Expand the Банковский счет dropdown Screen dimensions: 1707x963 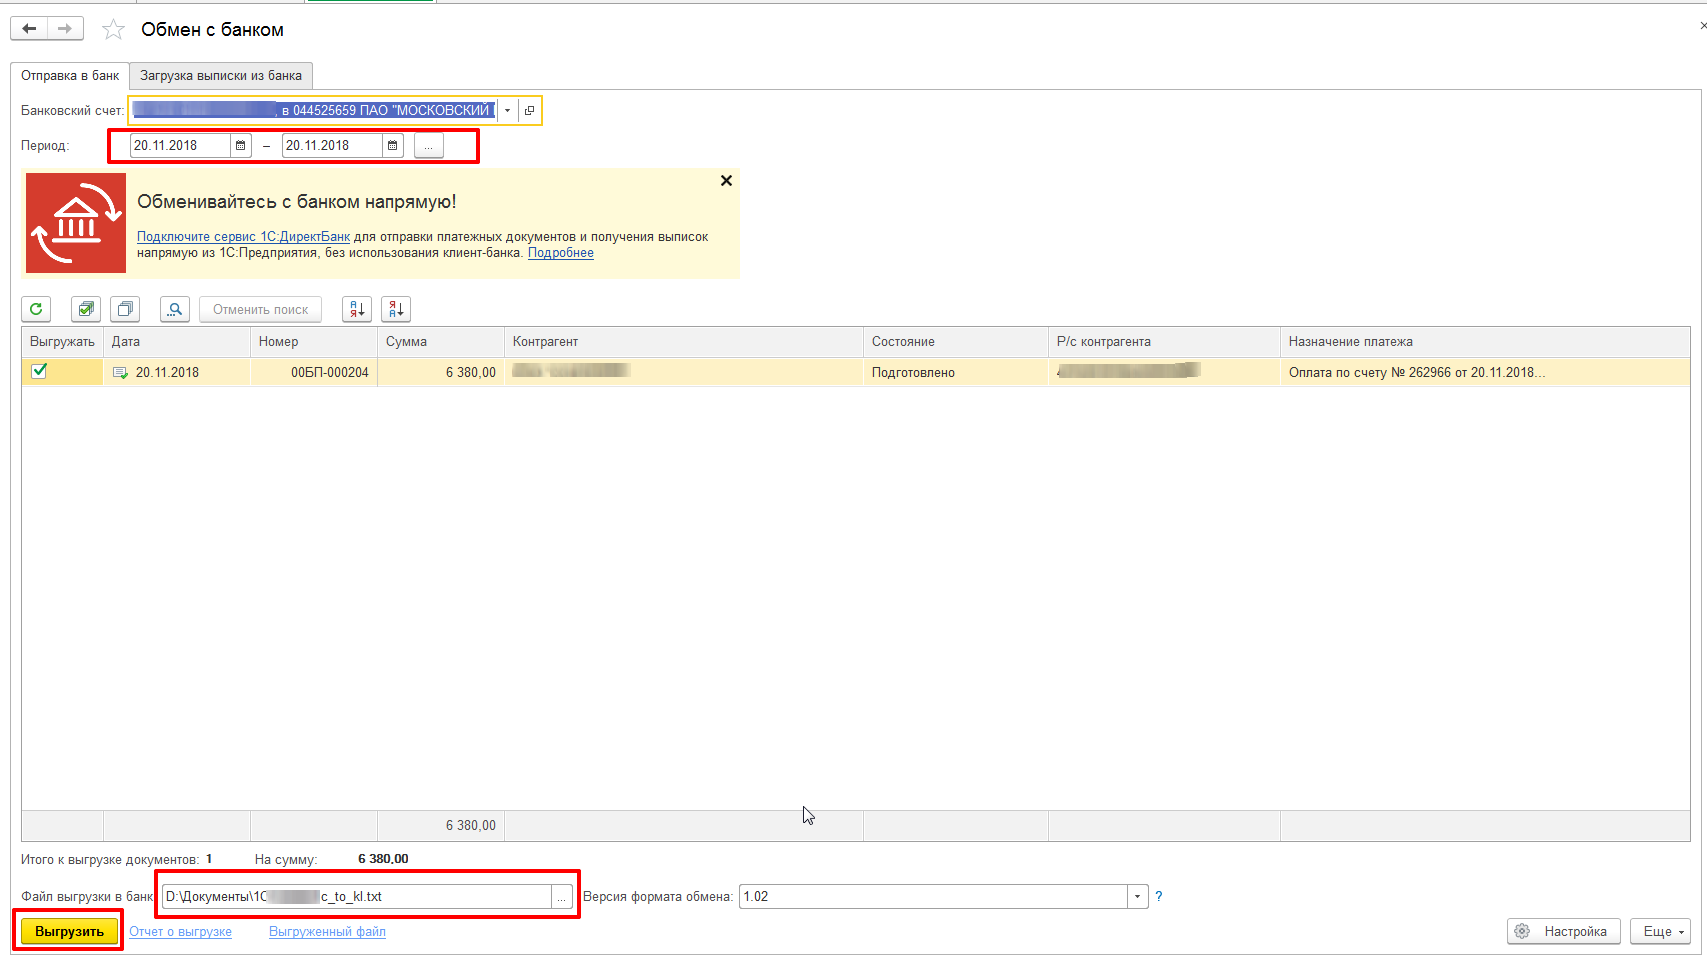point(508,110)
